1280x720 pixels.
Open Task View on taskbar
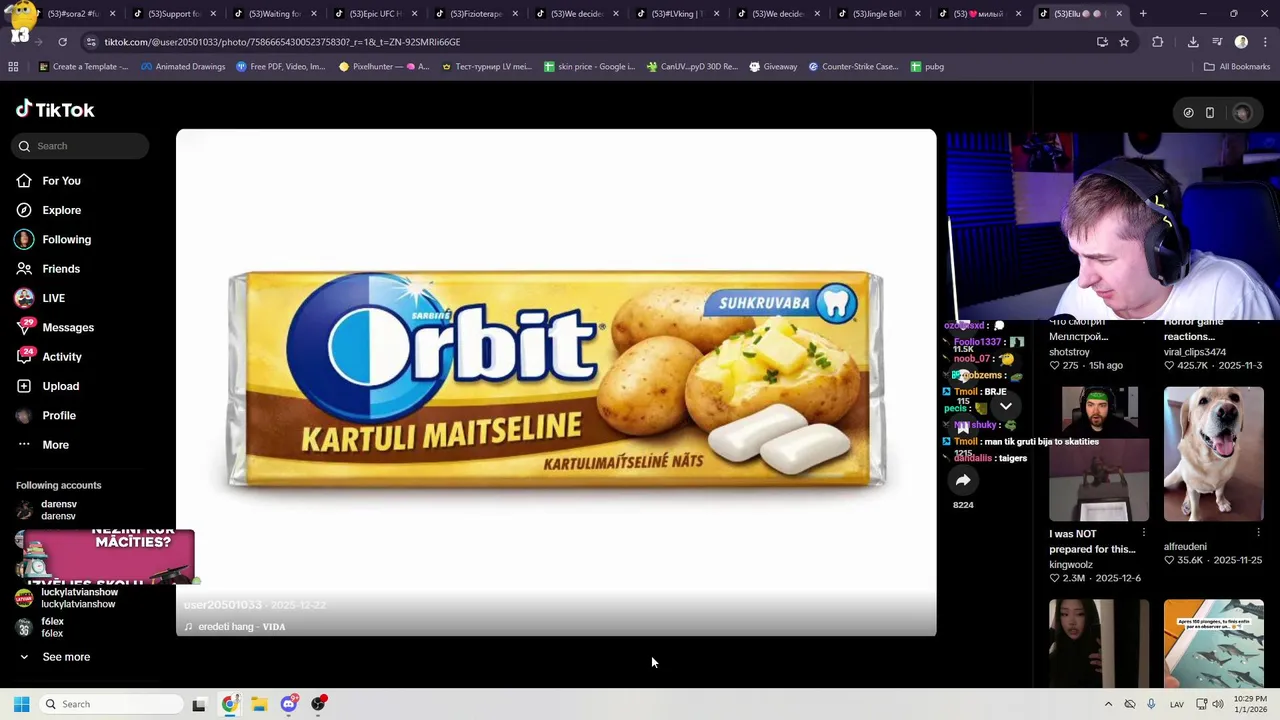pyautogui.click(x=199, y=704)
